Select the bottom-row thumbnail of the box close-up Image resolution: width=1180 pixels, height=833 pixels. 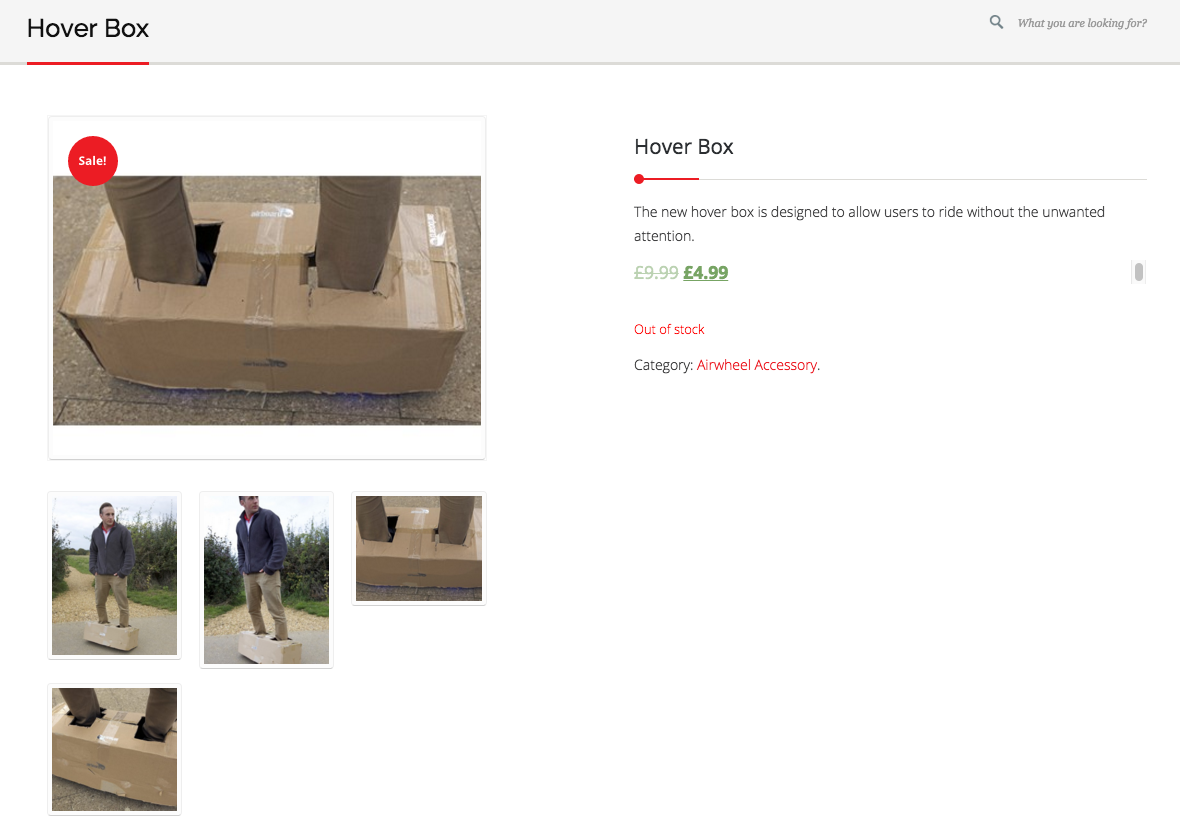click(x=114, y=749)
